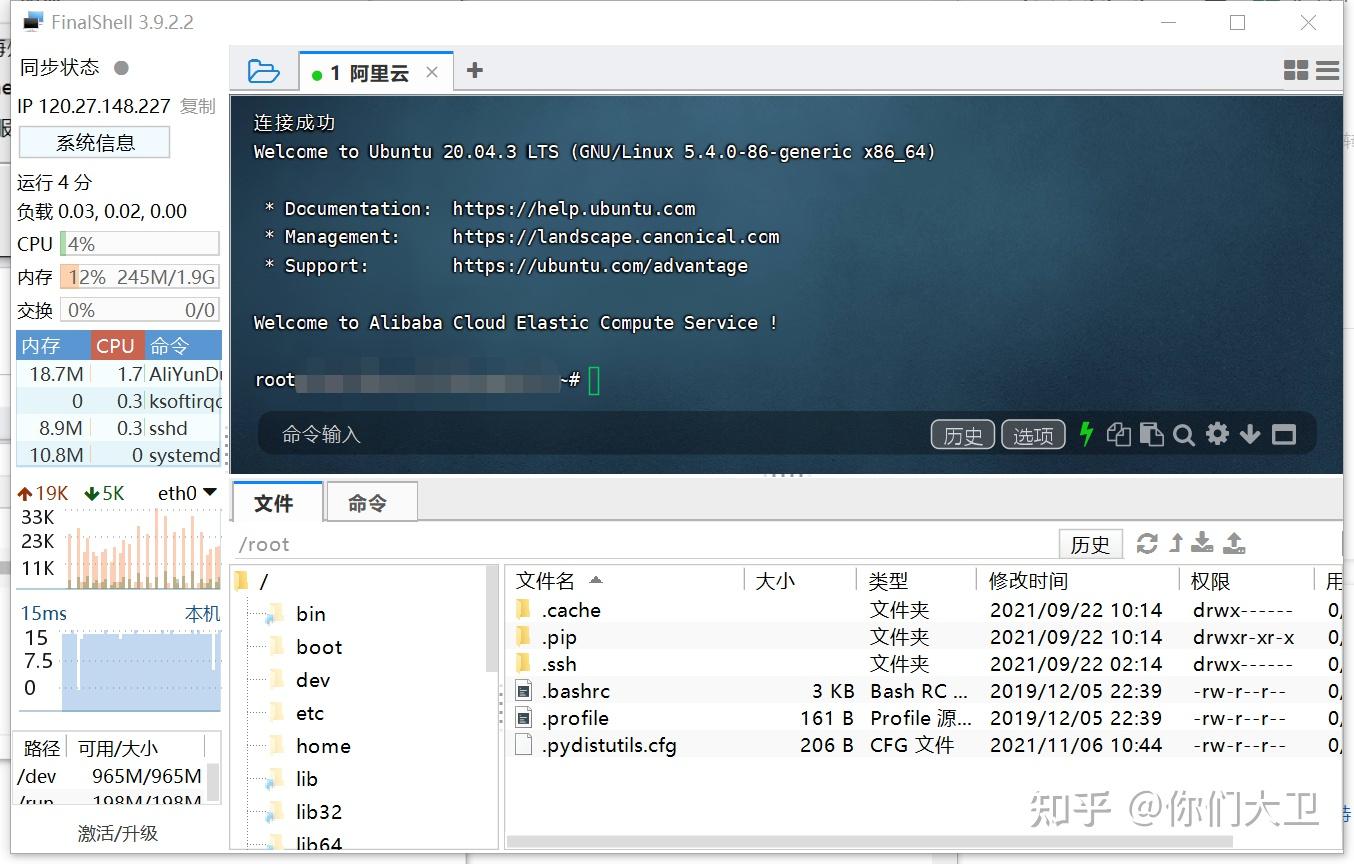Click the CPU 4% usage bar
Viewport: 1354px width, 864px height.
pyautogui.click(x=139, y=244)
